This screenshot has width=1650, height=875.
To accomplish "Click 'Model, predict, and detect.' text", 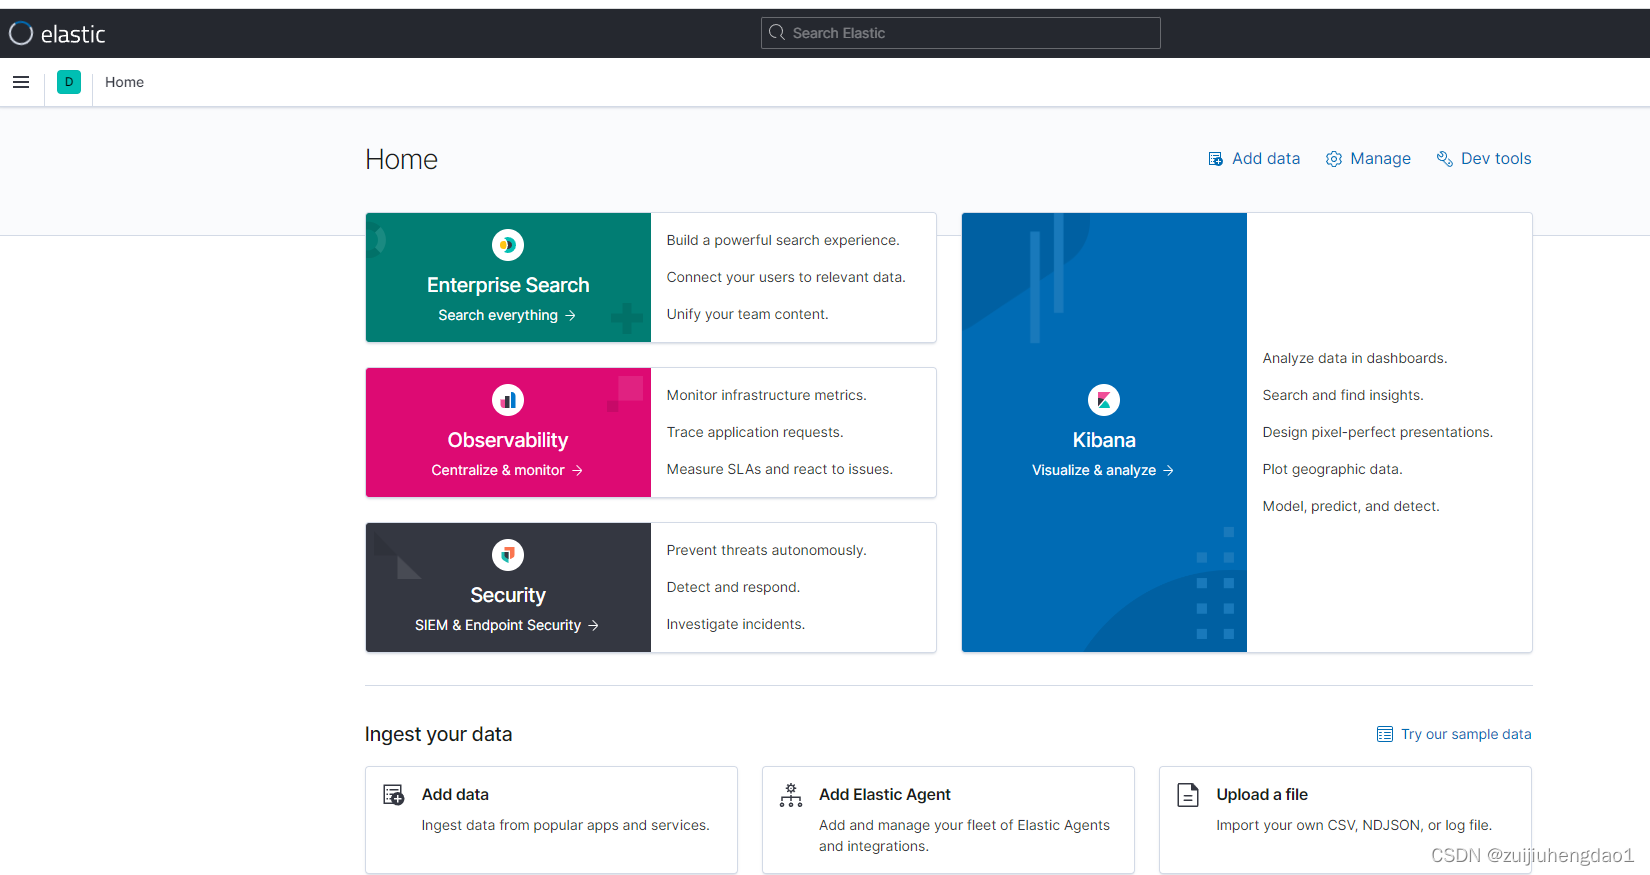I will (1351, 506).
